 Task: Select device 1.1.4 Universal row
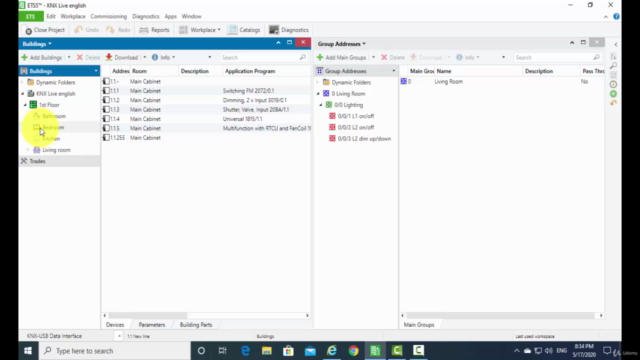pos(206,119)
